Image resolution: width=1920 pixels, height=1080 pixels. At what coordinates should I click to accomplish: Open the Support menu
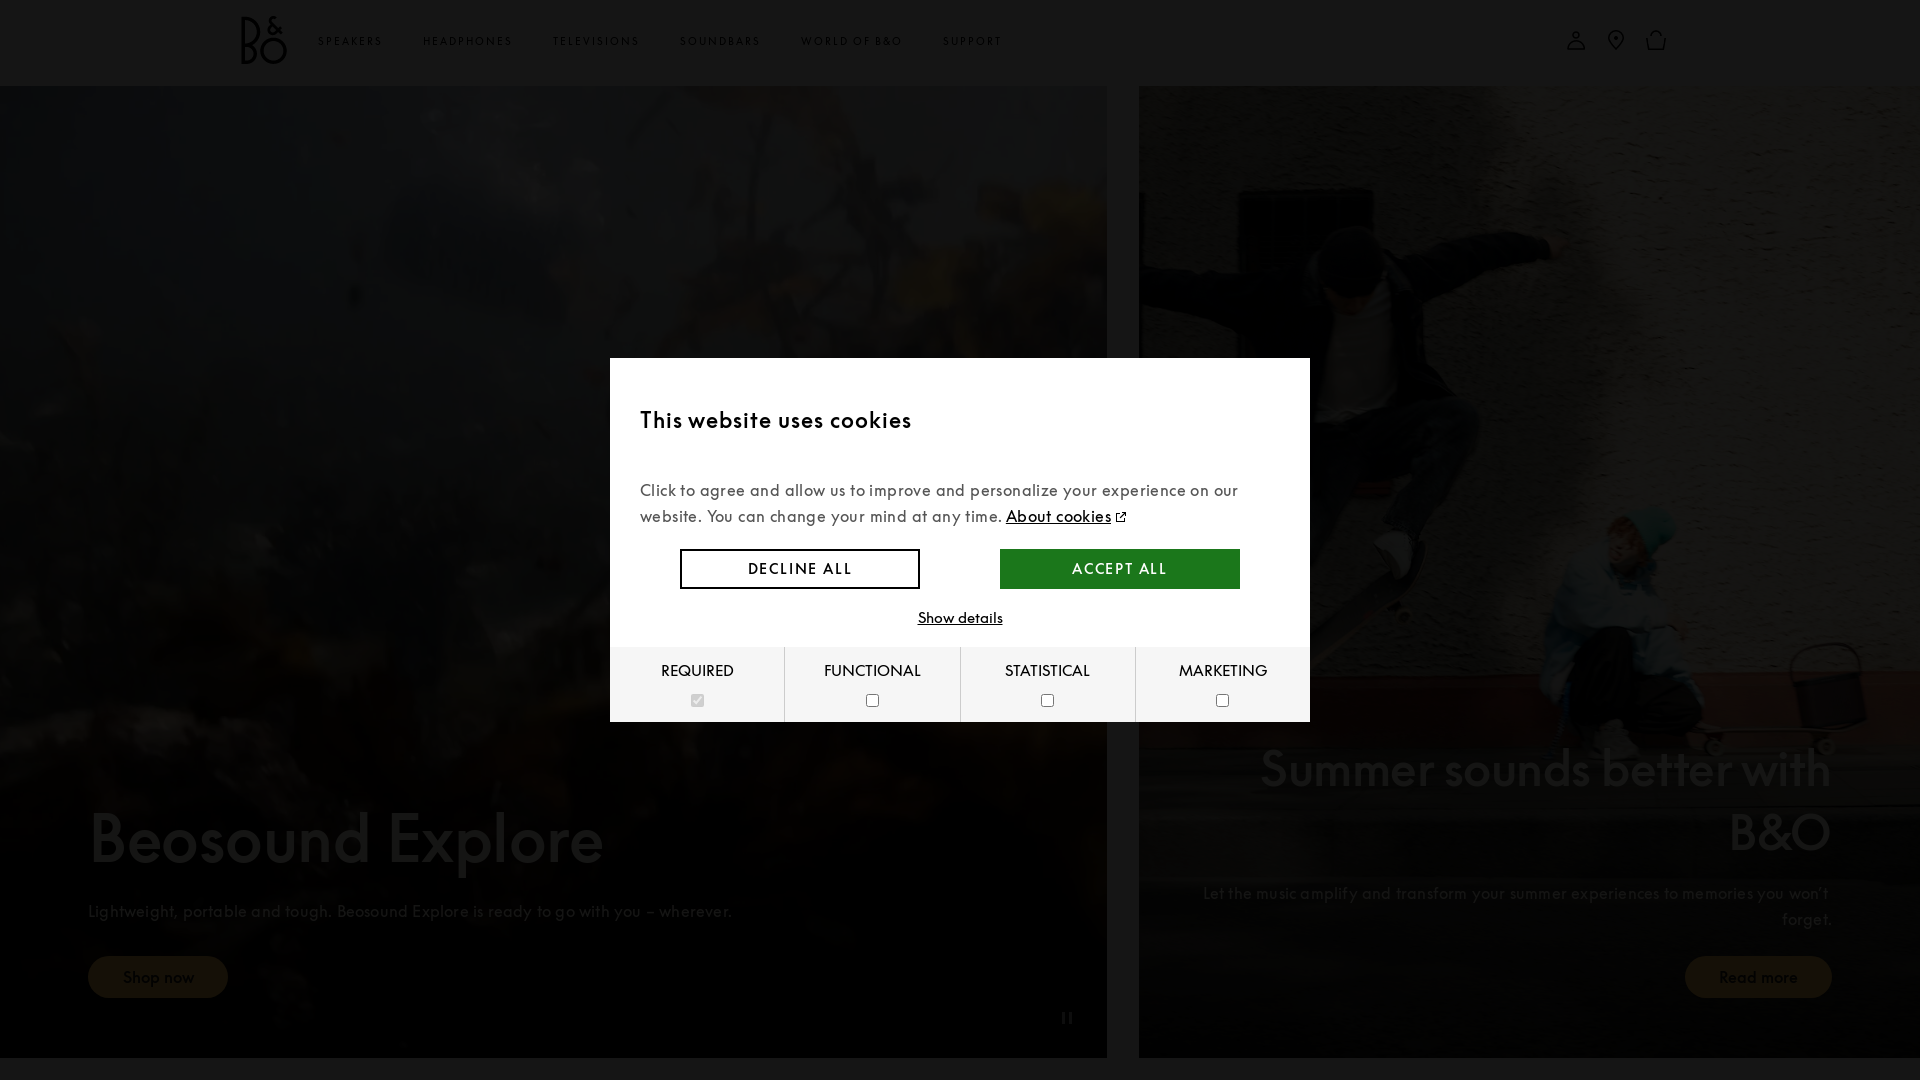pyautogui.click(x=972, y=42)
